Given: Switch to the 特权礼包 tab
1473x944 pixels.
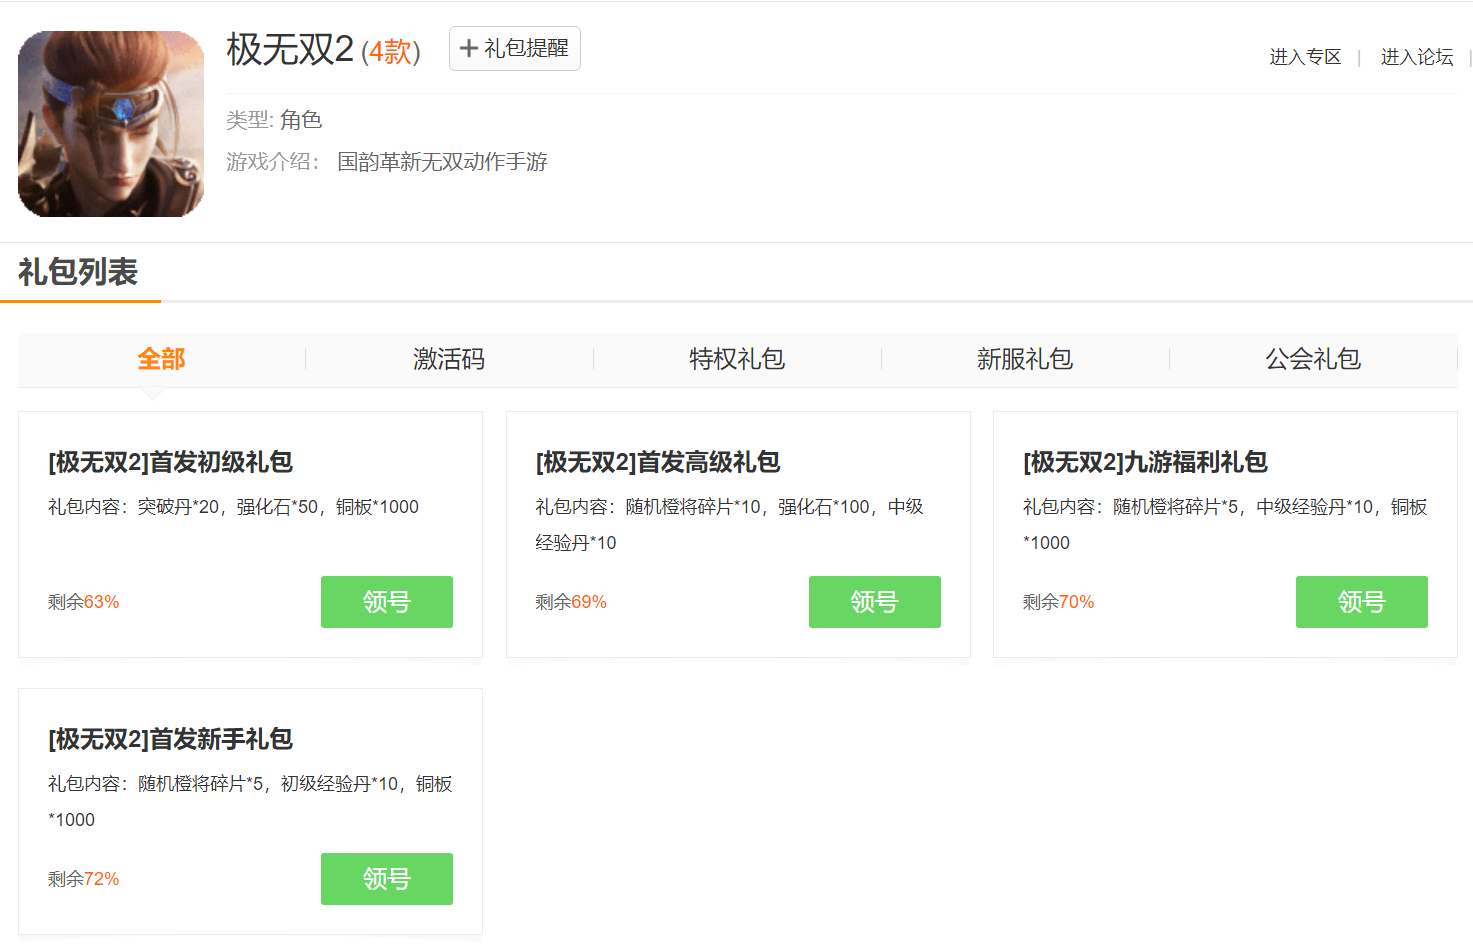Looking at the screenshot, I should click(737, 359).
